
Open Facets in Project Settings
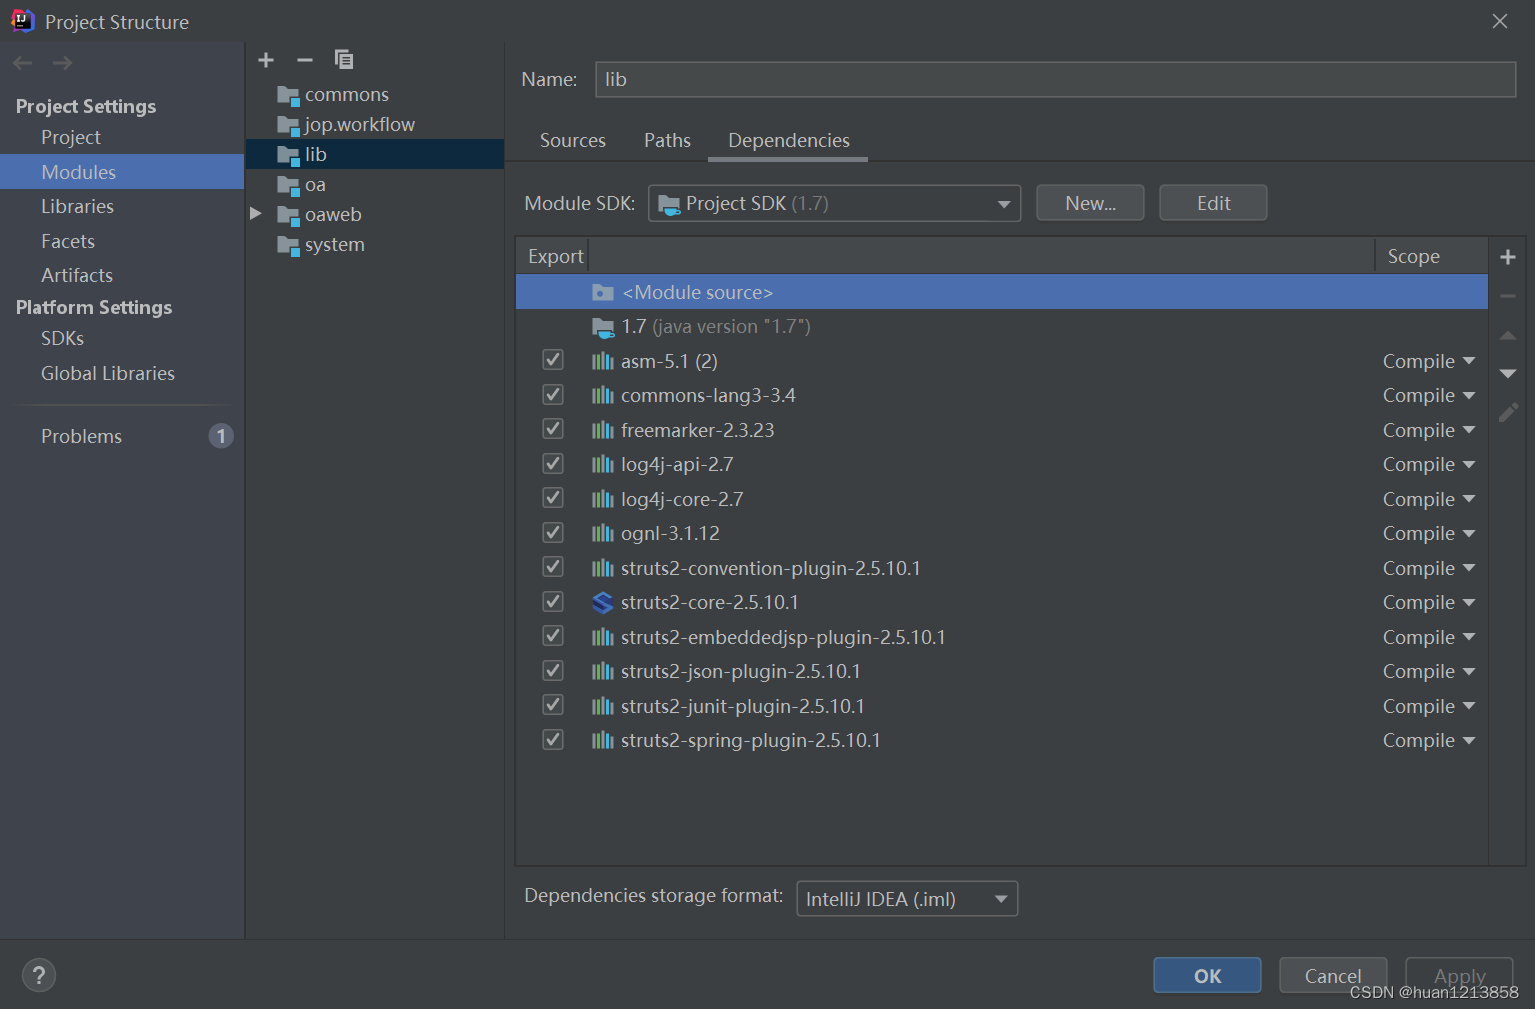(x=68, y=241)
